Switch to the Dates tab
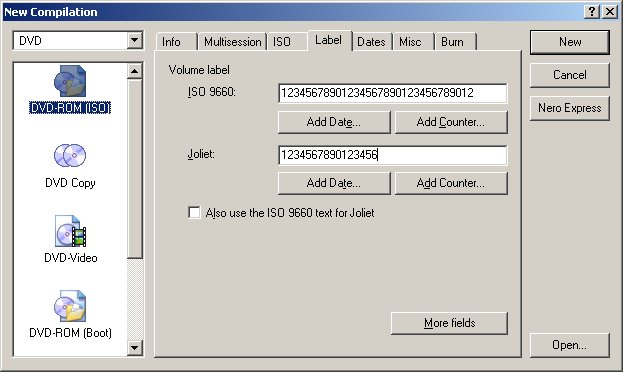 coord(371,42)
